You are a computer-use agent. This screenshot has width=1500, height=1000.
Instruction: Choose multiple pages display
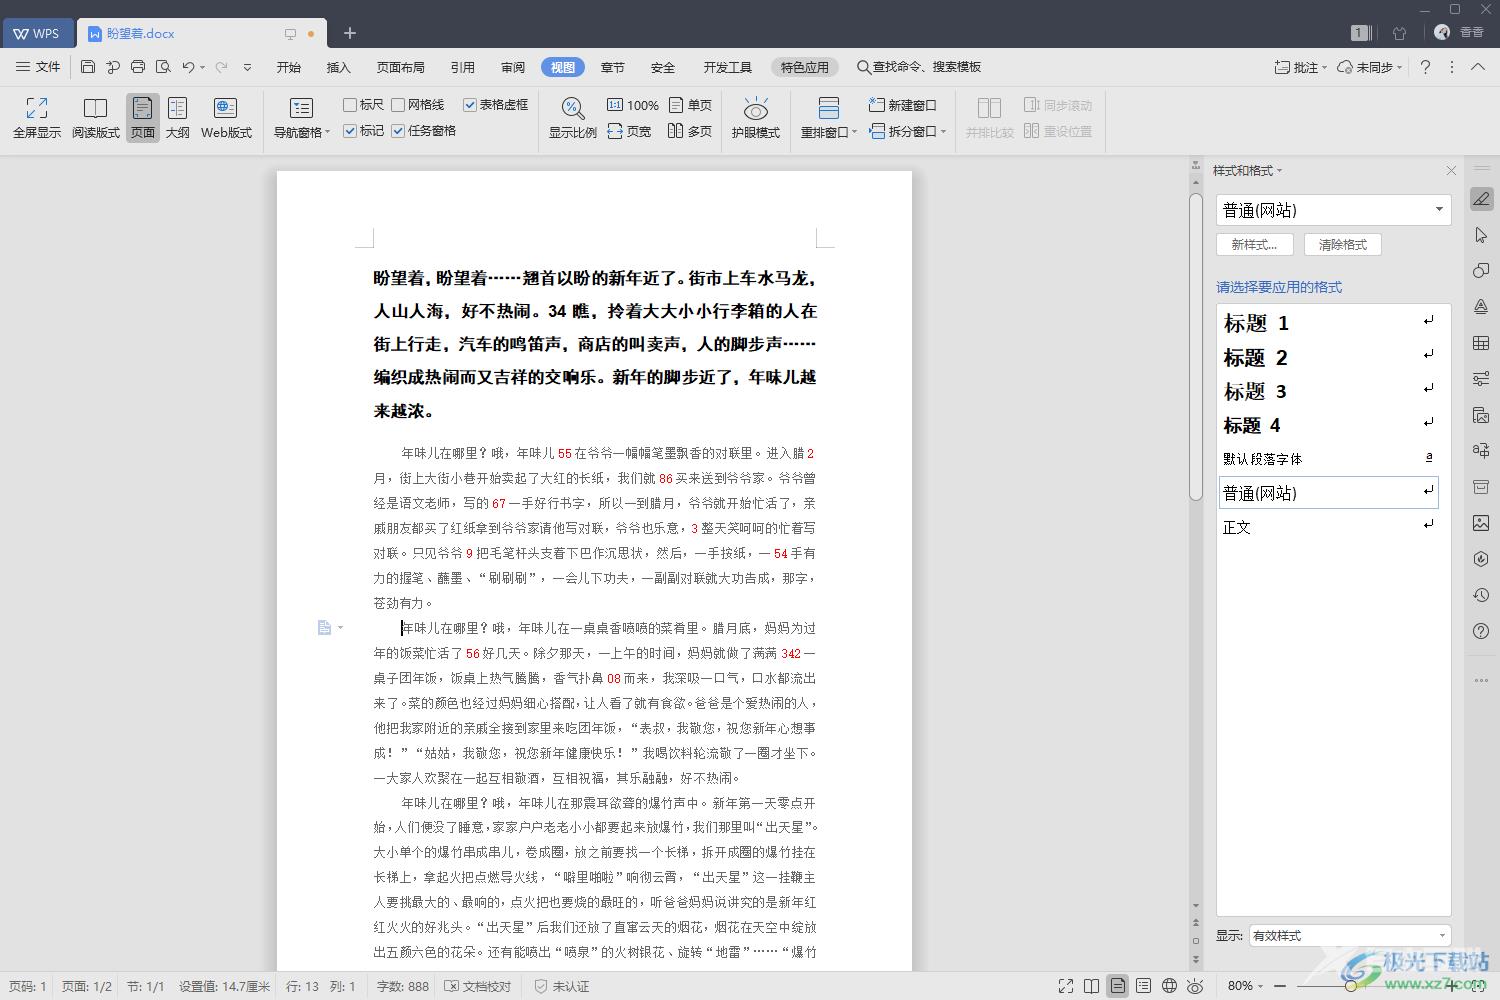690,131
